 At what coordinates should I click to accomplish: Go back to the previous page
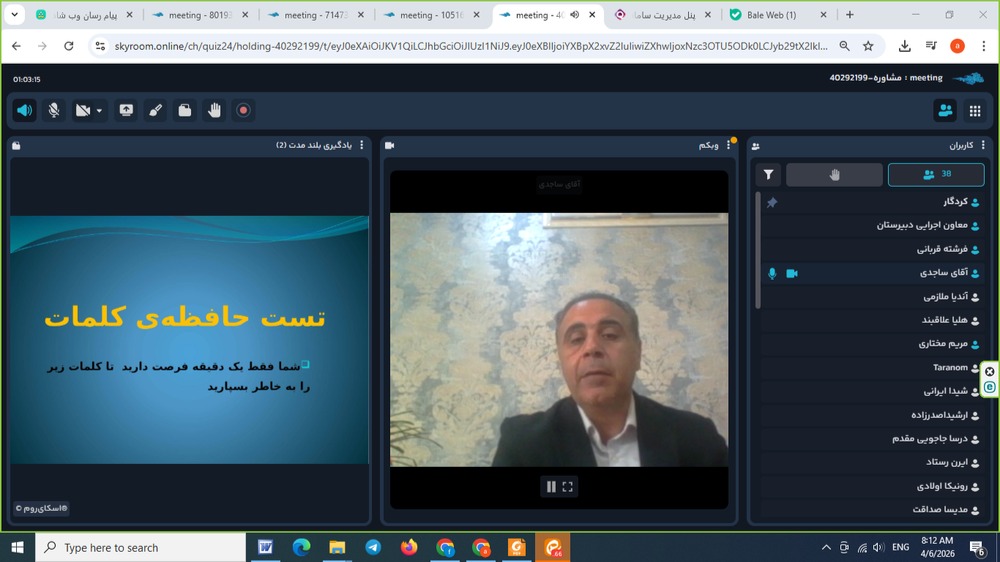tap(17, 46)
